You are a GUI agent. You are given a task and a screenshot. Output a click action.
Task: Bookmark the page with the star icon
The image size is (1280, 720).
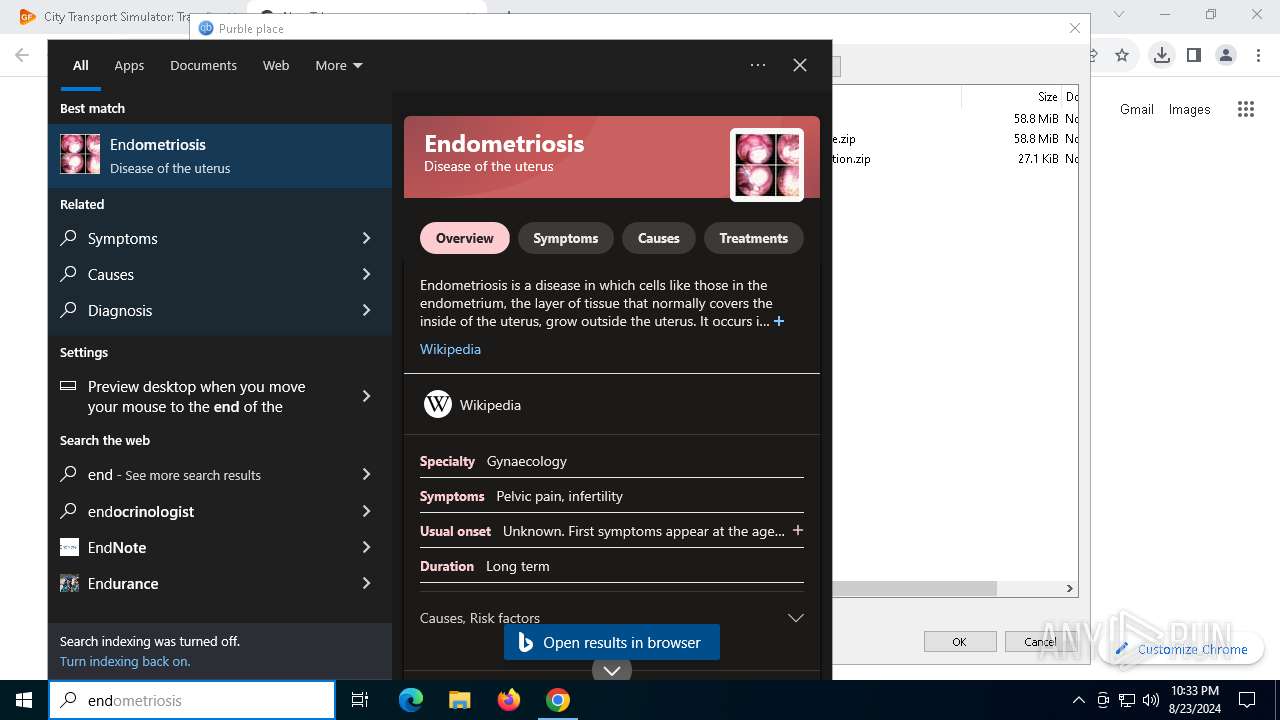[1122, 55]
